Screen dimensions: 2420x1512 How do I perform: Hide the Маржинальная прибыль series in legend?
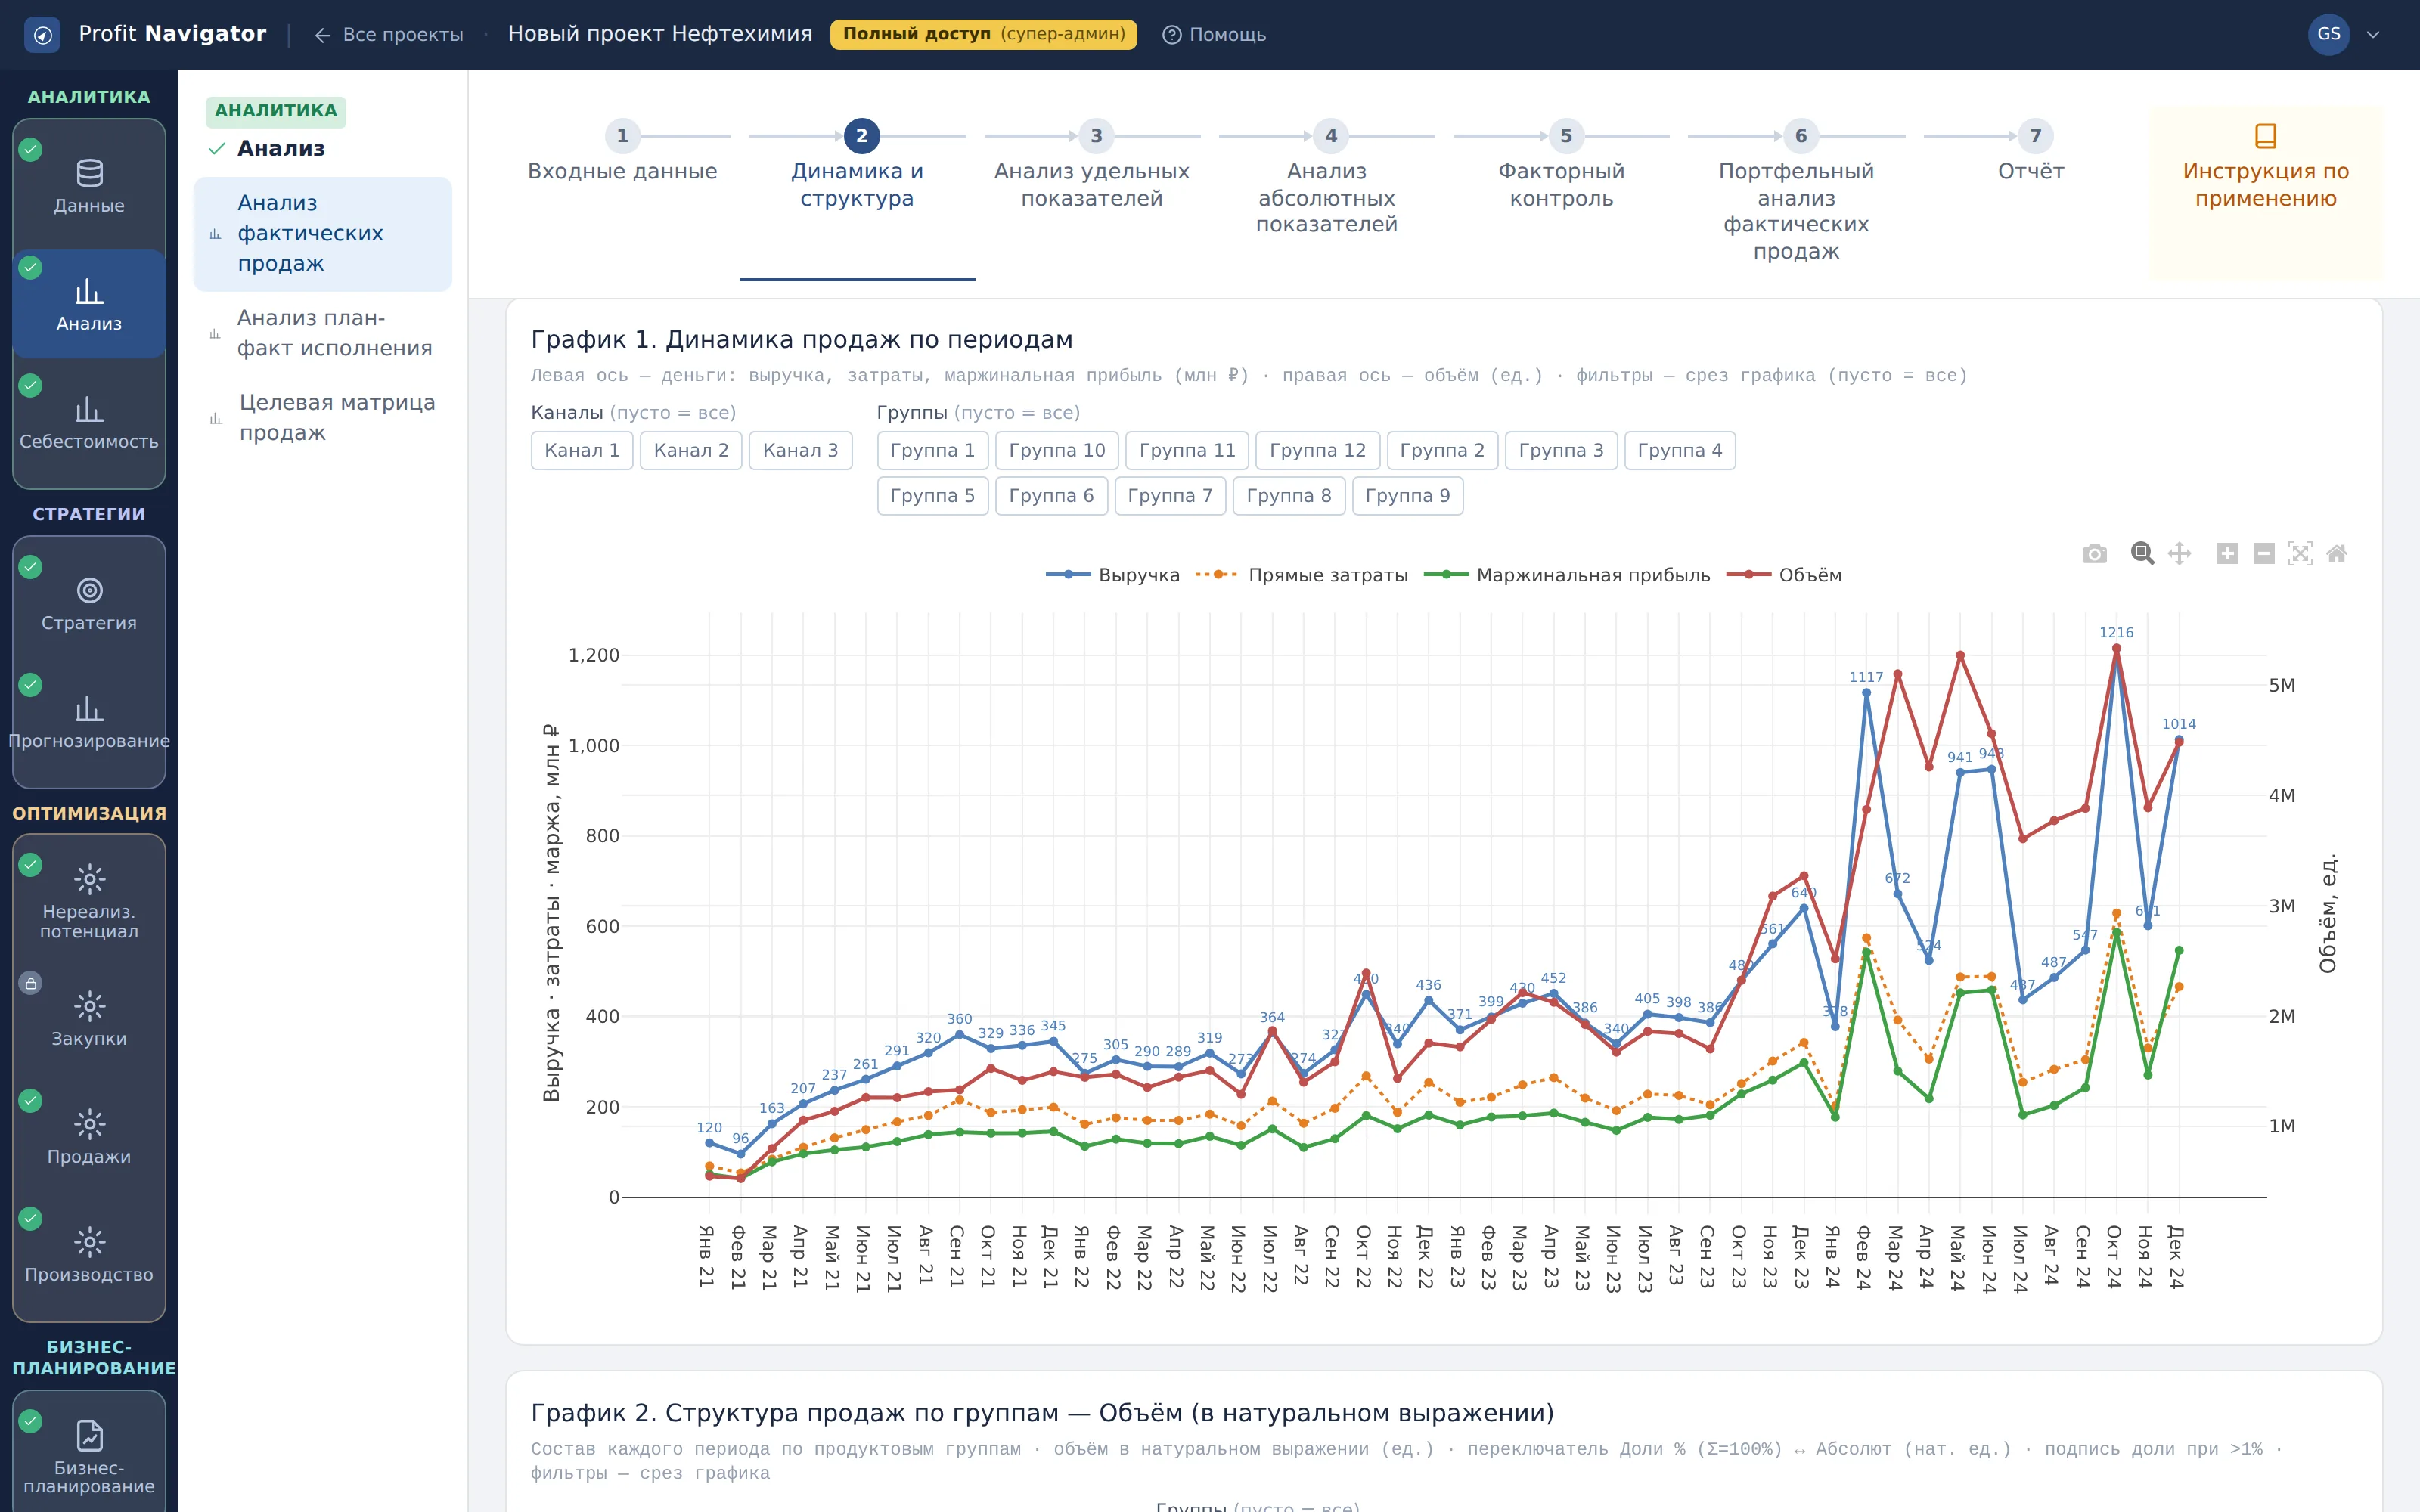(1567, 575)
